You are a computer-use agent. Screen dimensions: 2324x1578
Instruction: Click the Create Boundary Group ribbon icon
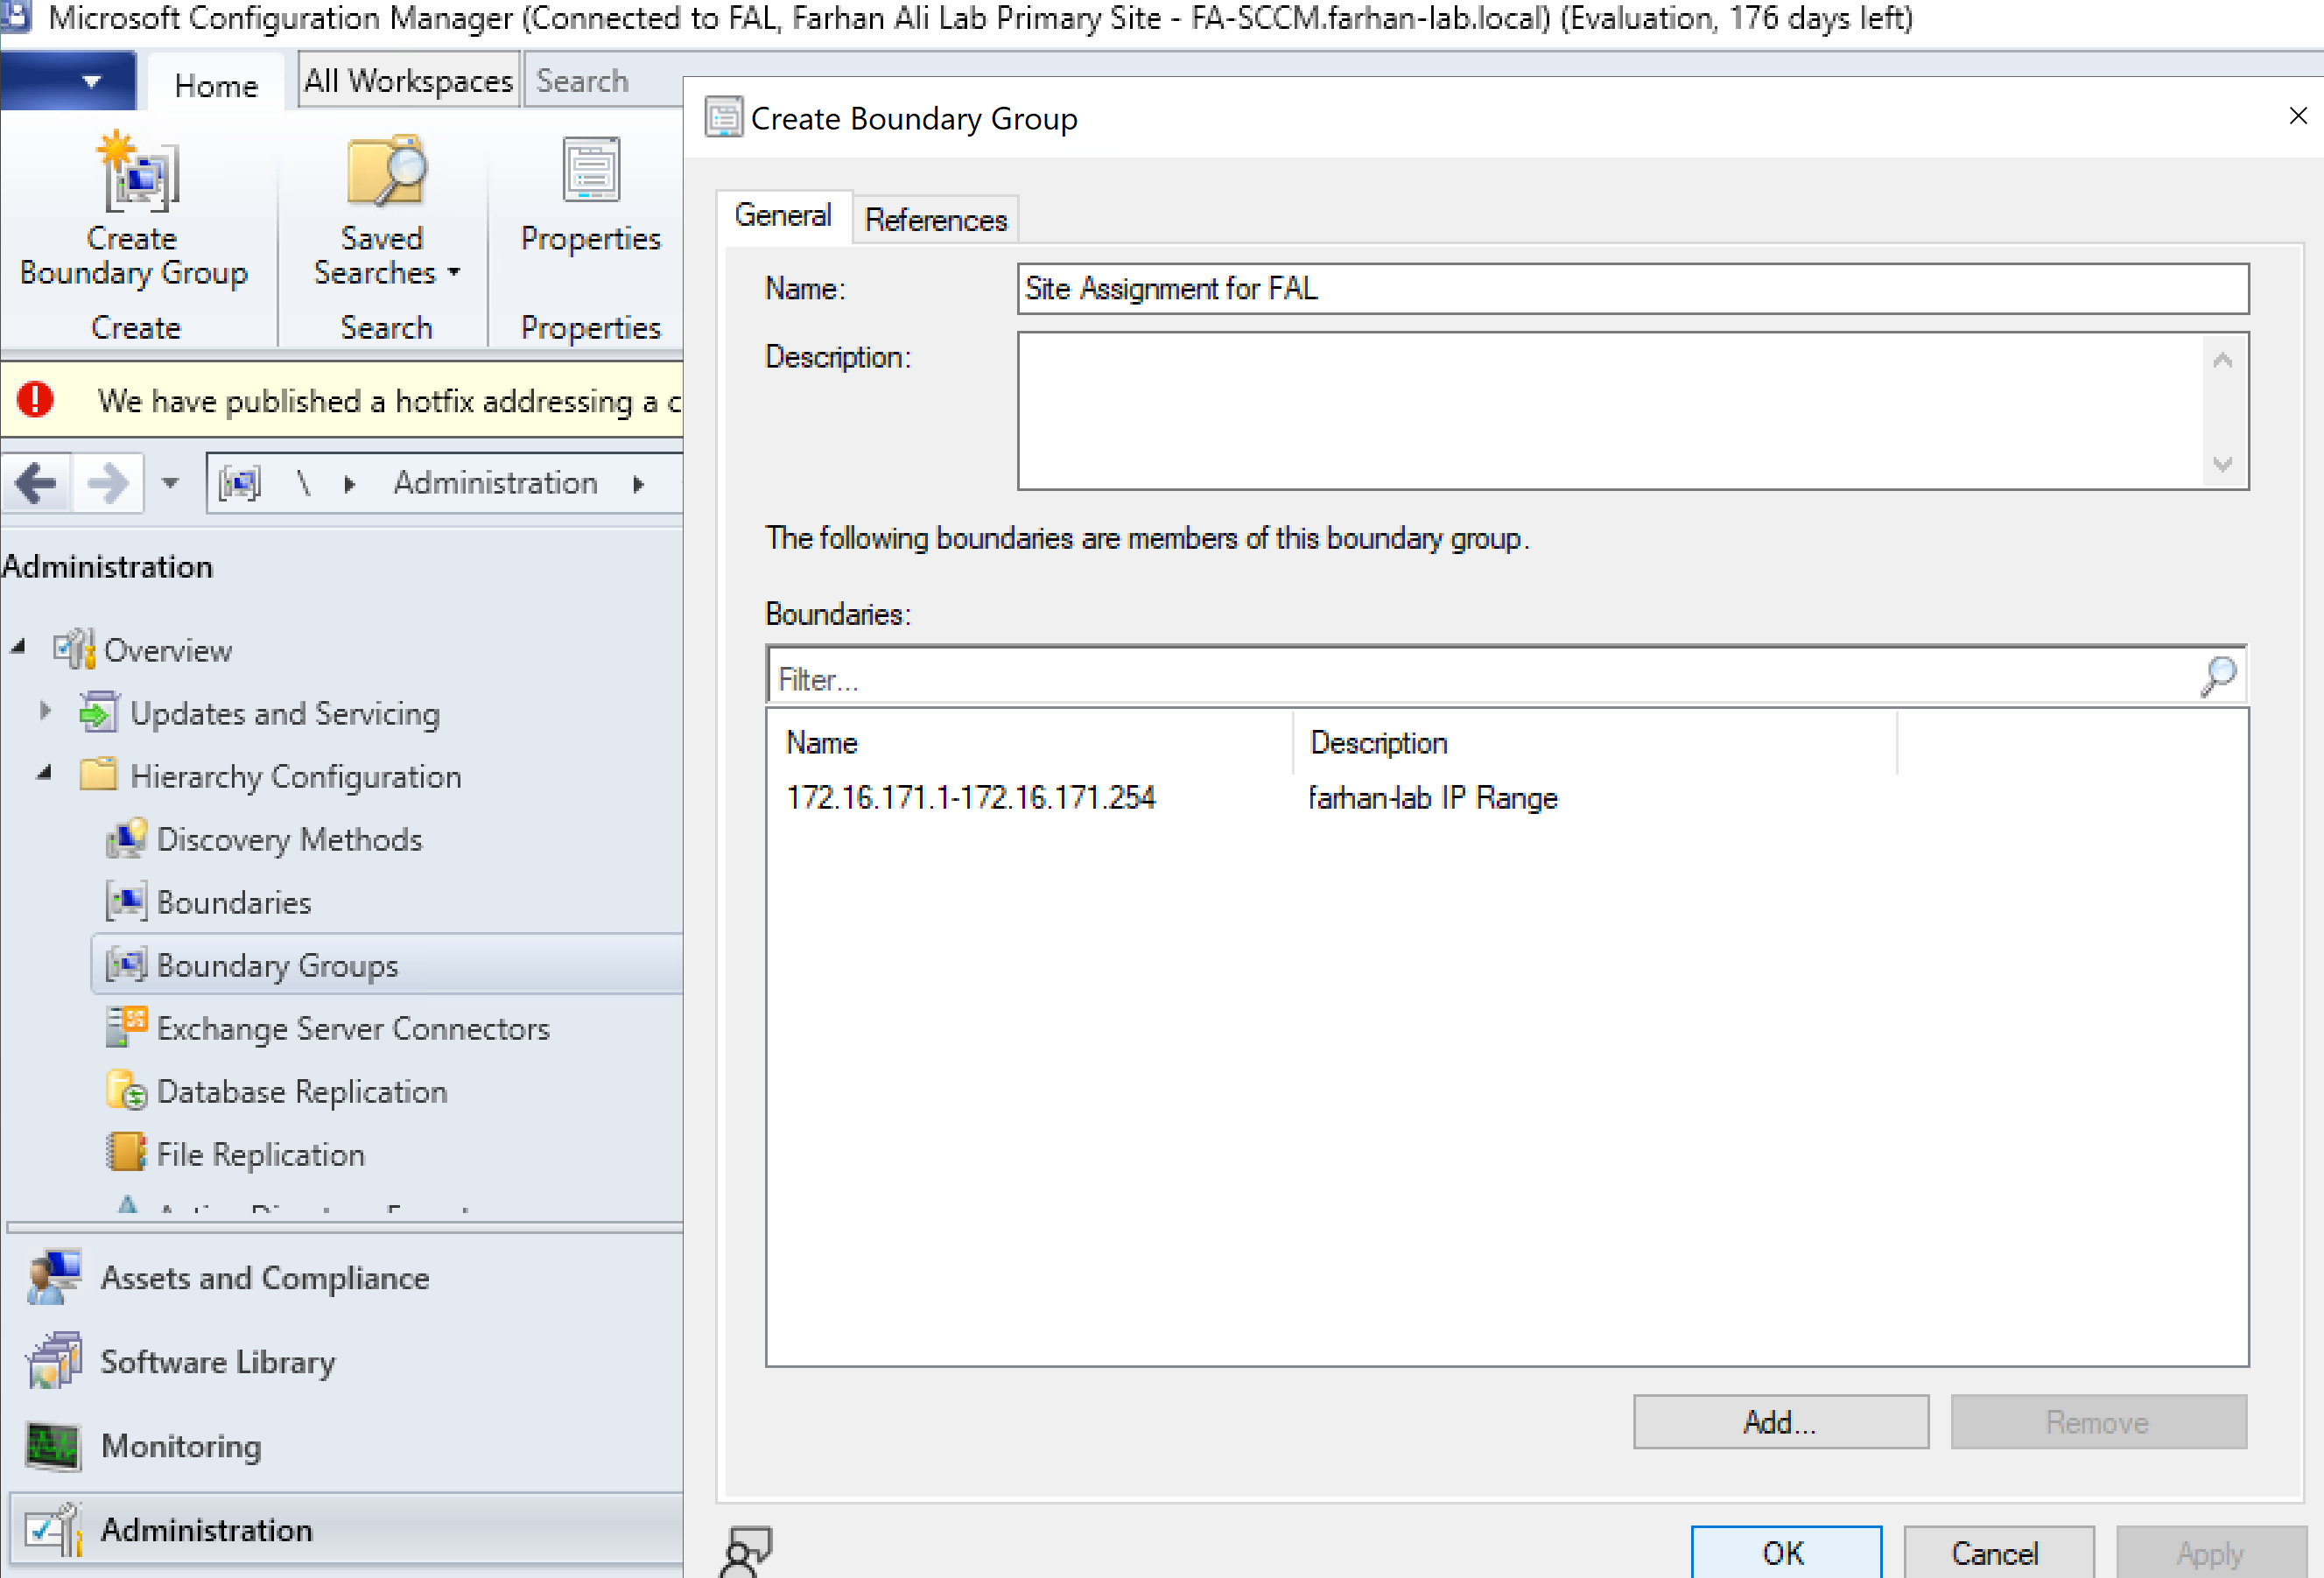[x=138, y=173]
